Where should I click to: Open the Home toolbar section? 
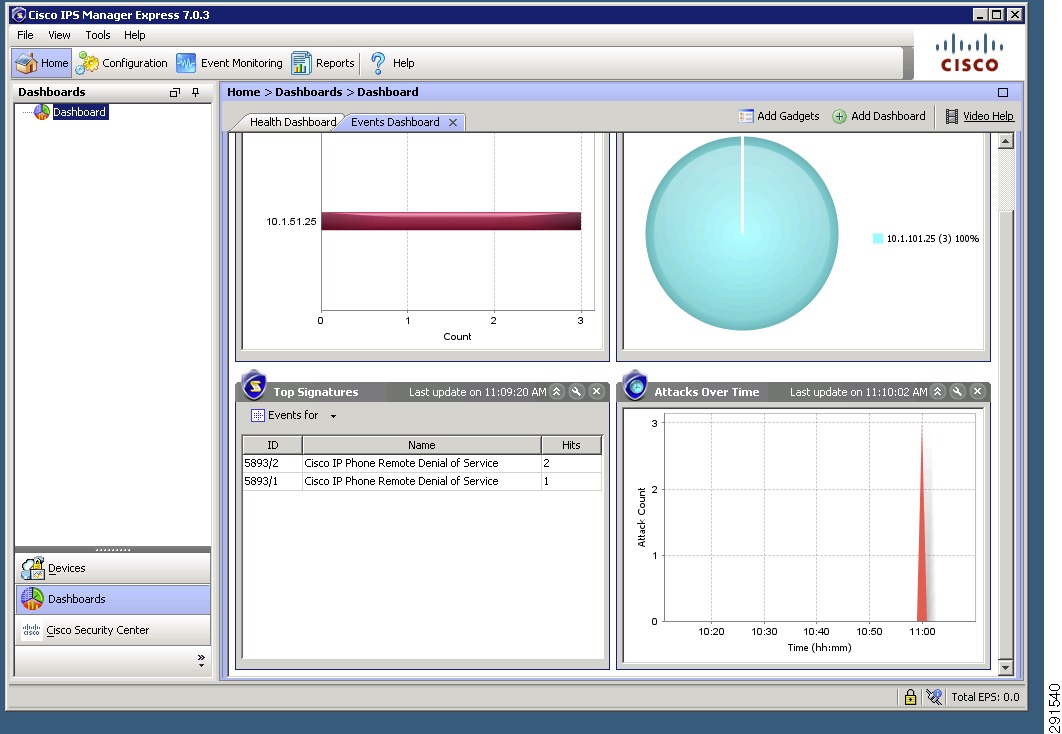41,63
